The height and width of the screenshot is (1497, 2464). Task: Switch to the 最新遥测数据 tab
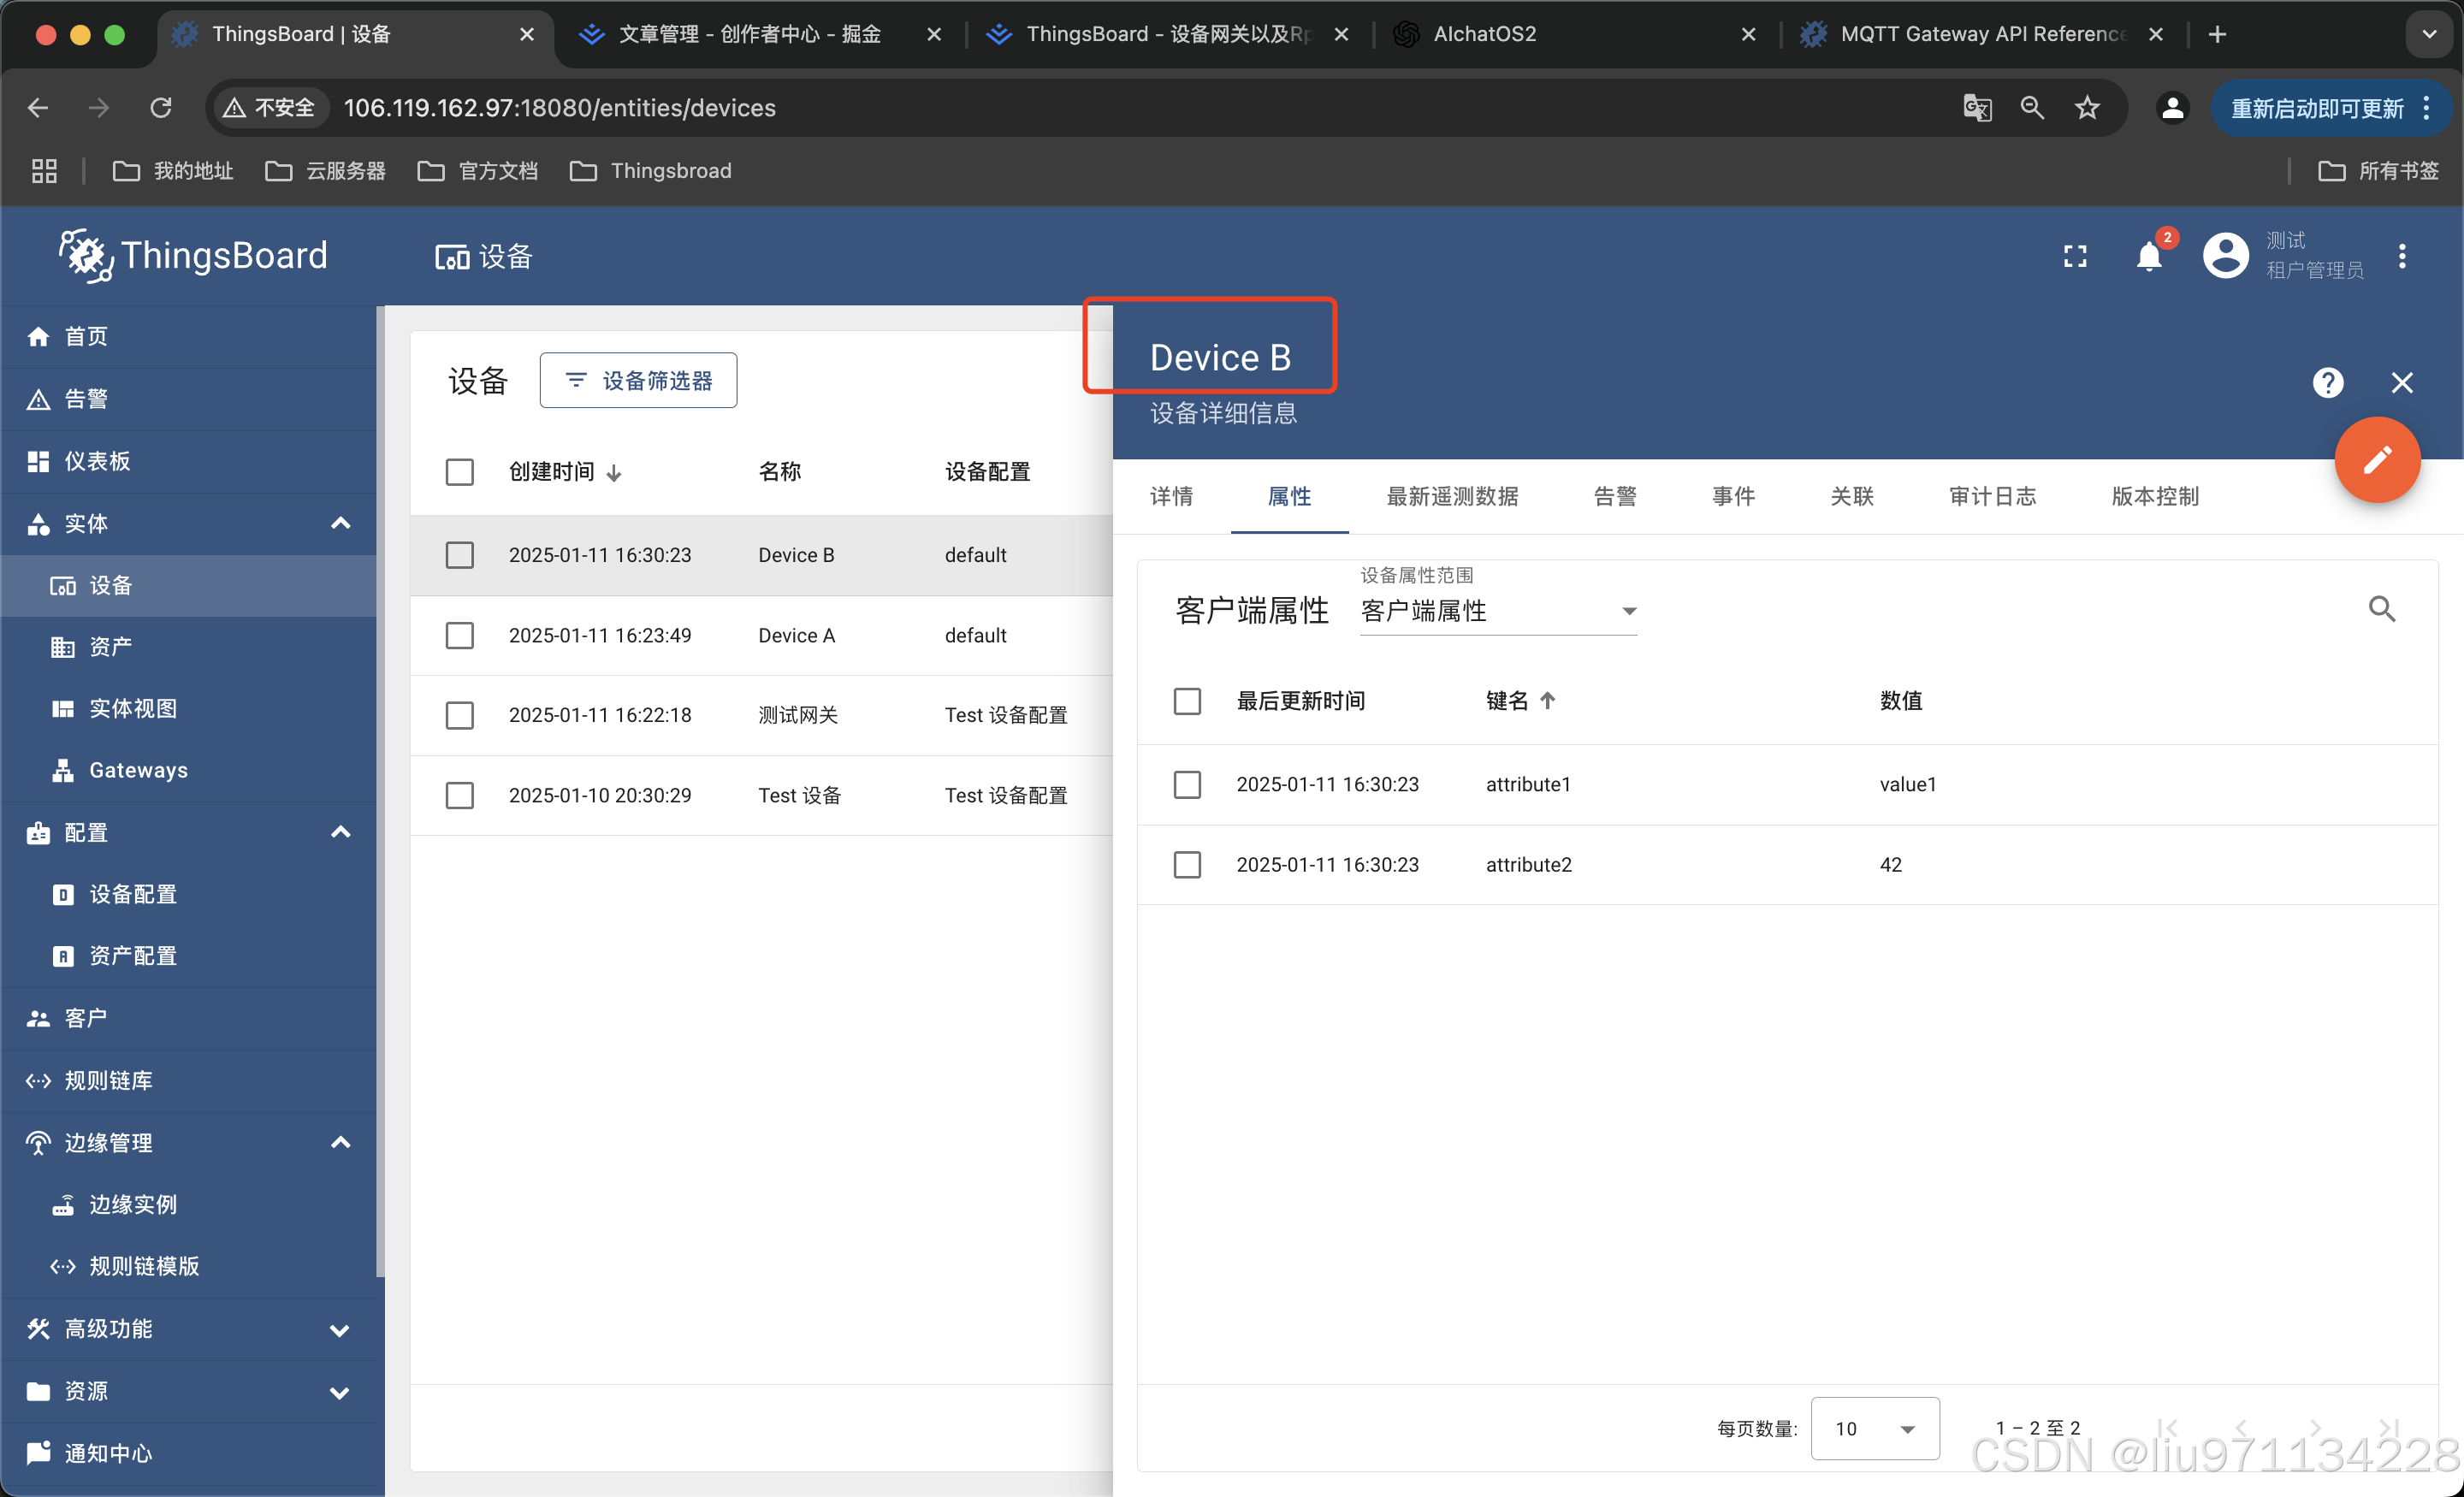1452,497
